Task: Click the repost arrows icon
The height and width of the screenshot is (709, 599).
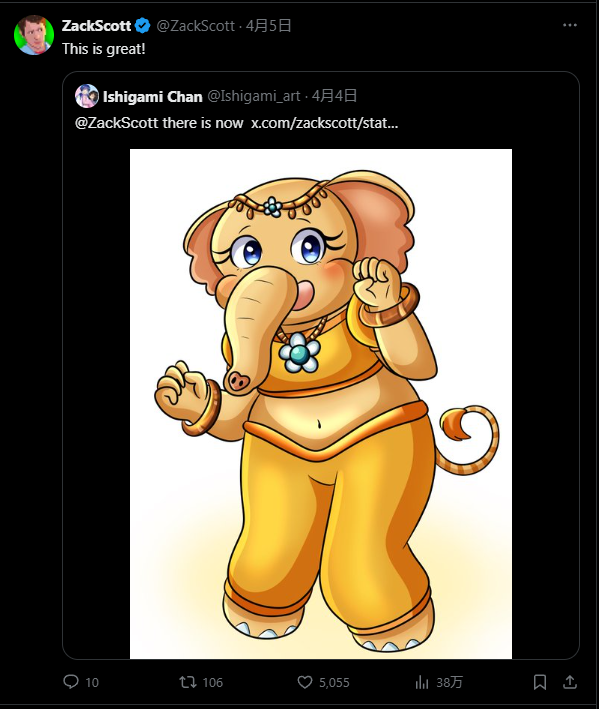Action: pos(188,681)
